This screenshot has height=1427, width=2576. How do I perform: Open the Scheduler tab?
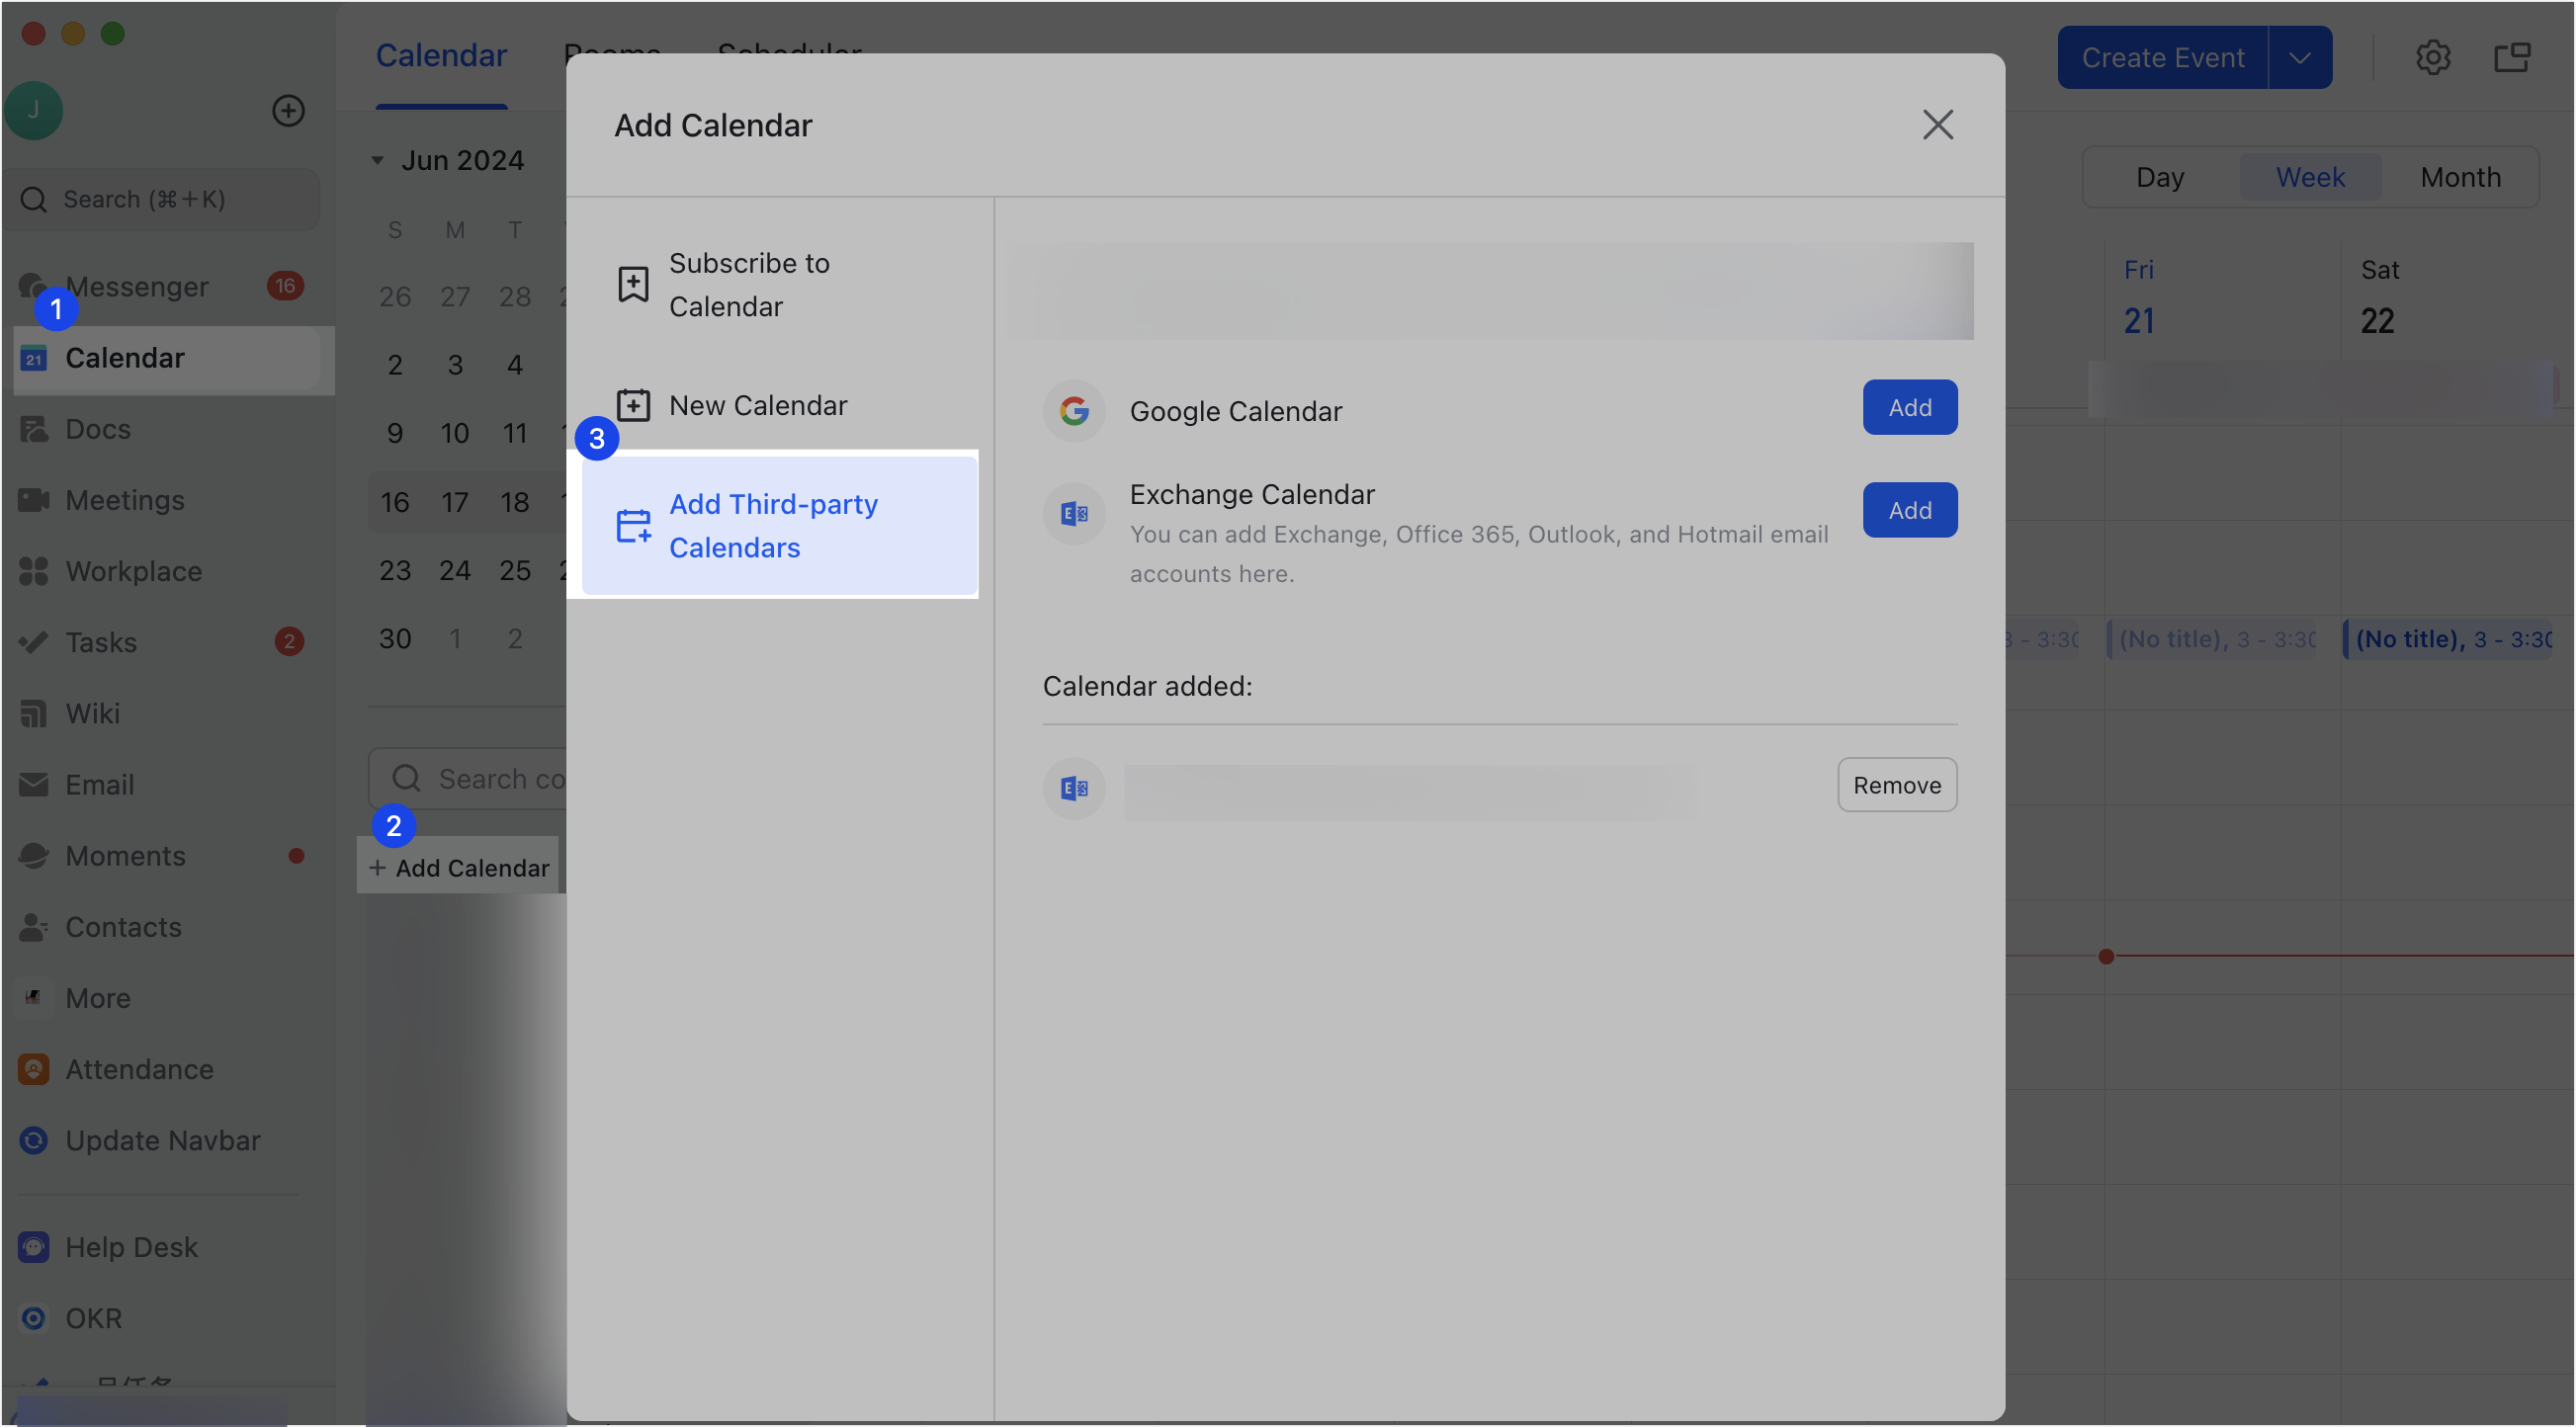point(789,55)
